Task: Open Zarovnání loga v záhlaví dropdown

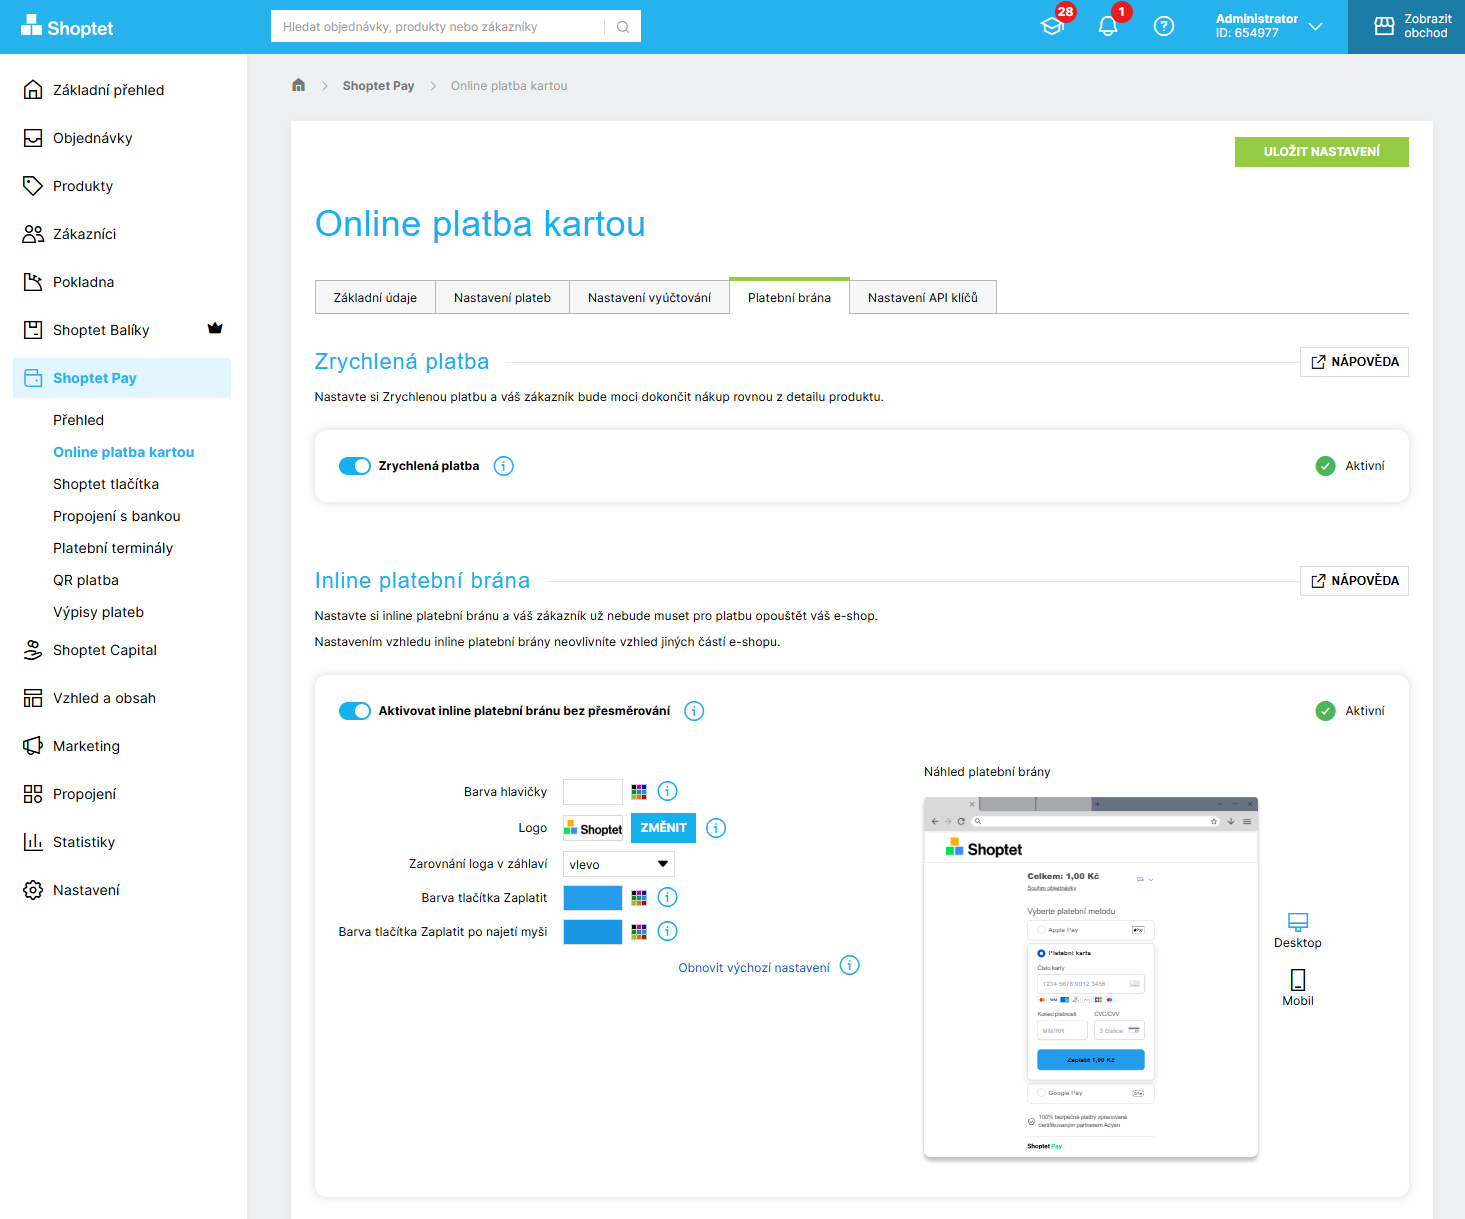Action: tap(618, 864)
